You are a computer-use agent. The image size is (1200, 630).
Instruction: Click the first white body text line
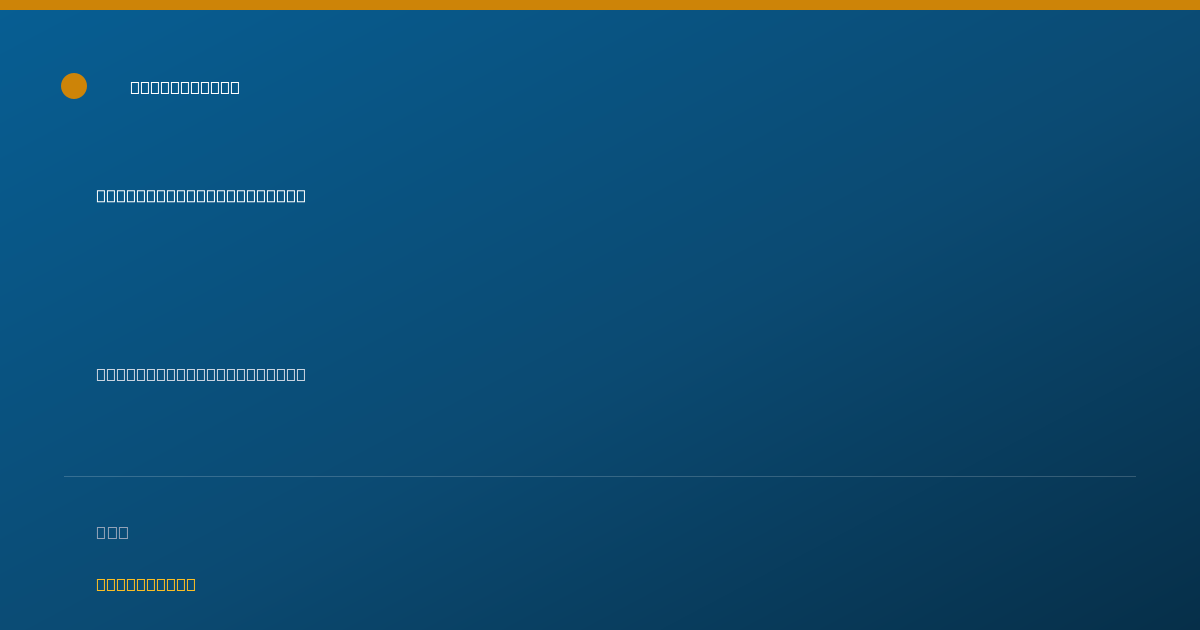click(201, 195)
